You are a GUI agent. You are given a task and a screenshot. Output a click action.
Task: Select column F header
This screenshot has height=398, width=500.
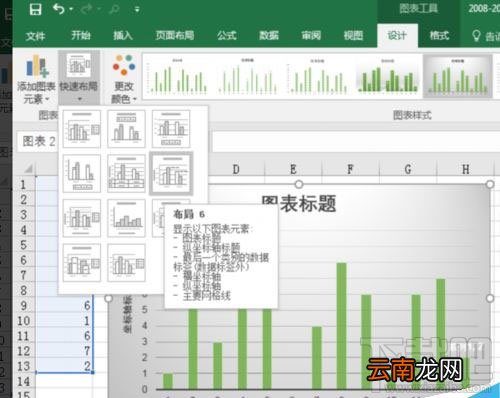click(x=350, y=169)
